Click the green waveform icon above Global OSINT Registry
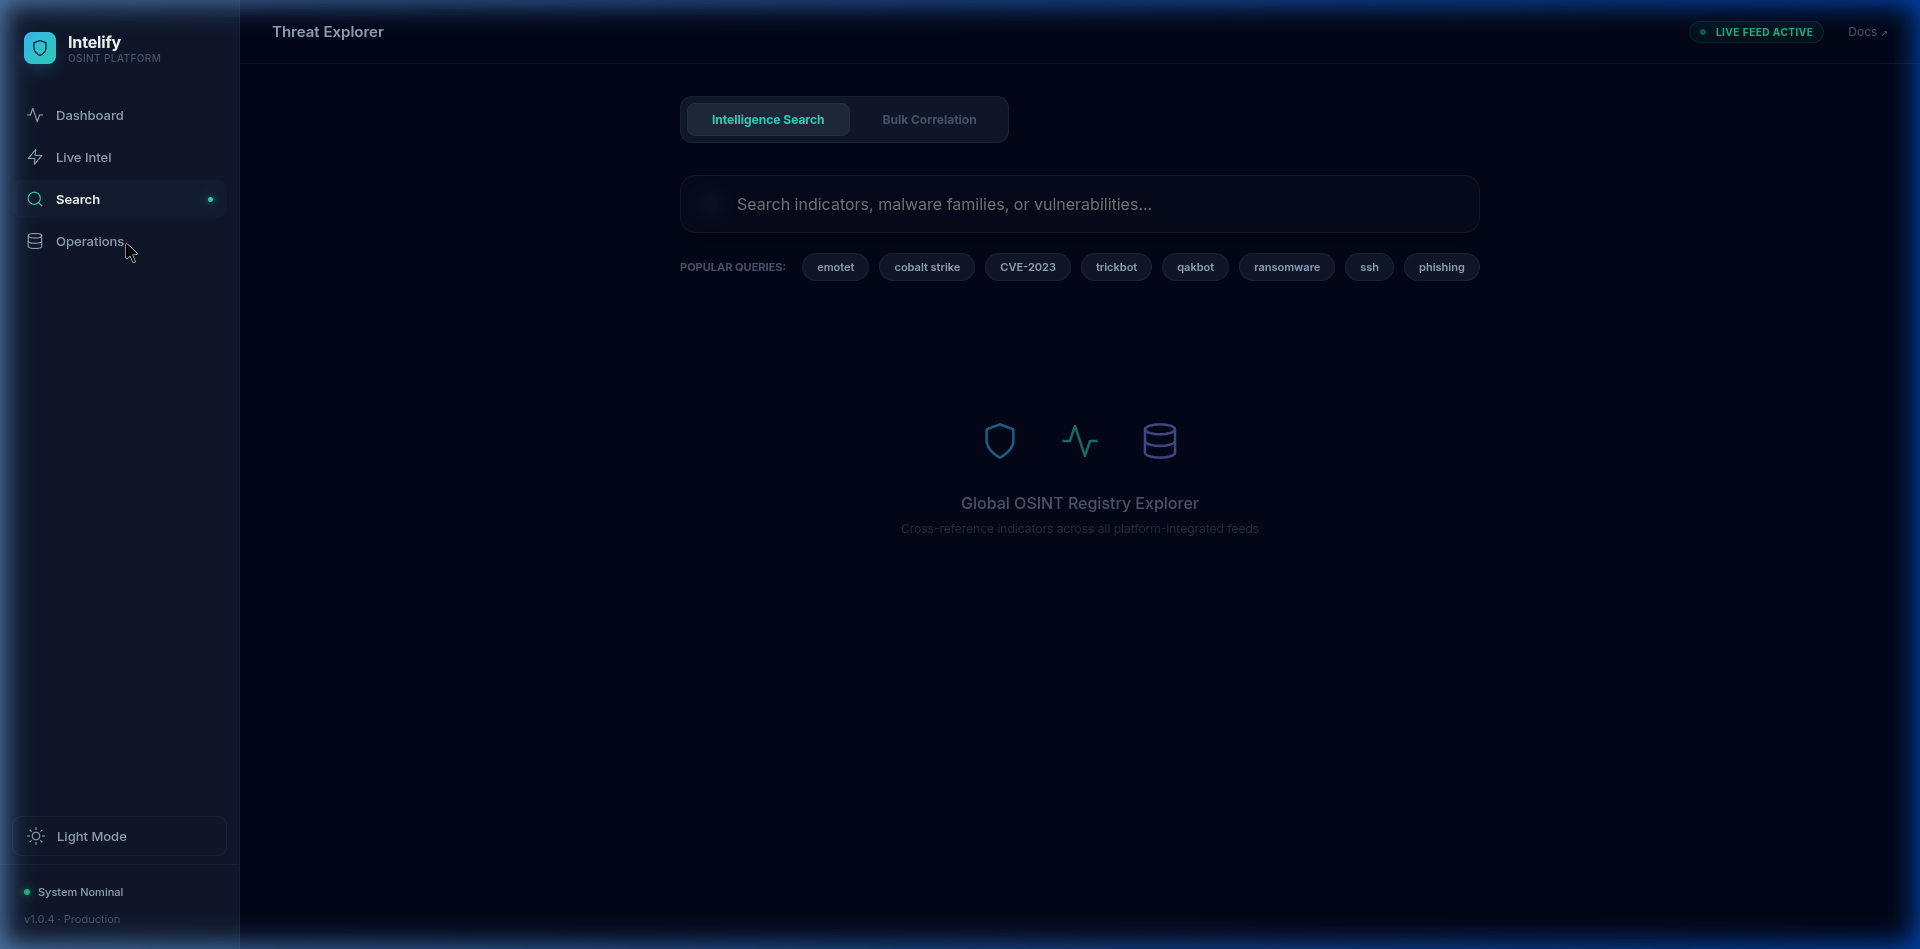The width and height of the screenshot is (1920, 949). pyautogui.click(x=1080, y=440)
